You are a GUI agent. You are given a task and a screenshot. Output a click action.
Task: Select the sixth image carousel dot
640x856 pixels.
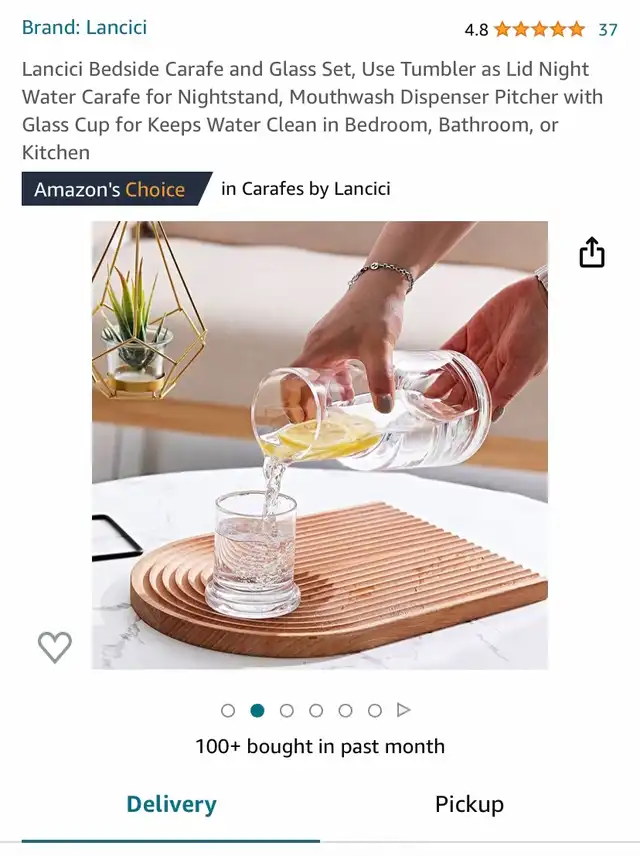(x=375, y=711)
